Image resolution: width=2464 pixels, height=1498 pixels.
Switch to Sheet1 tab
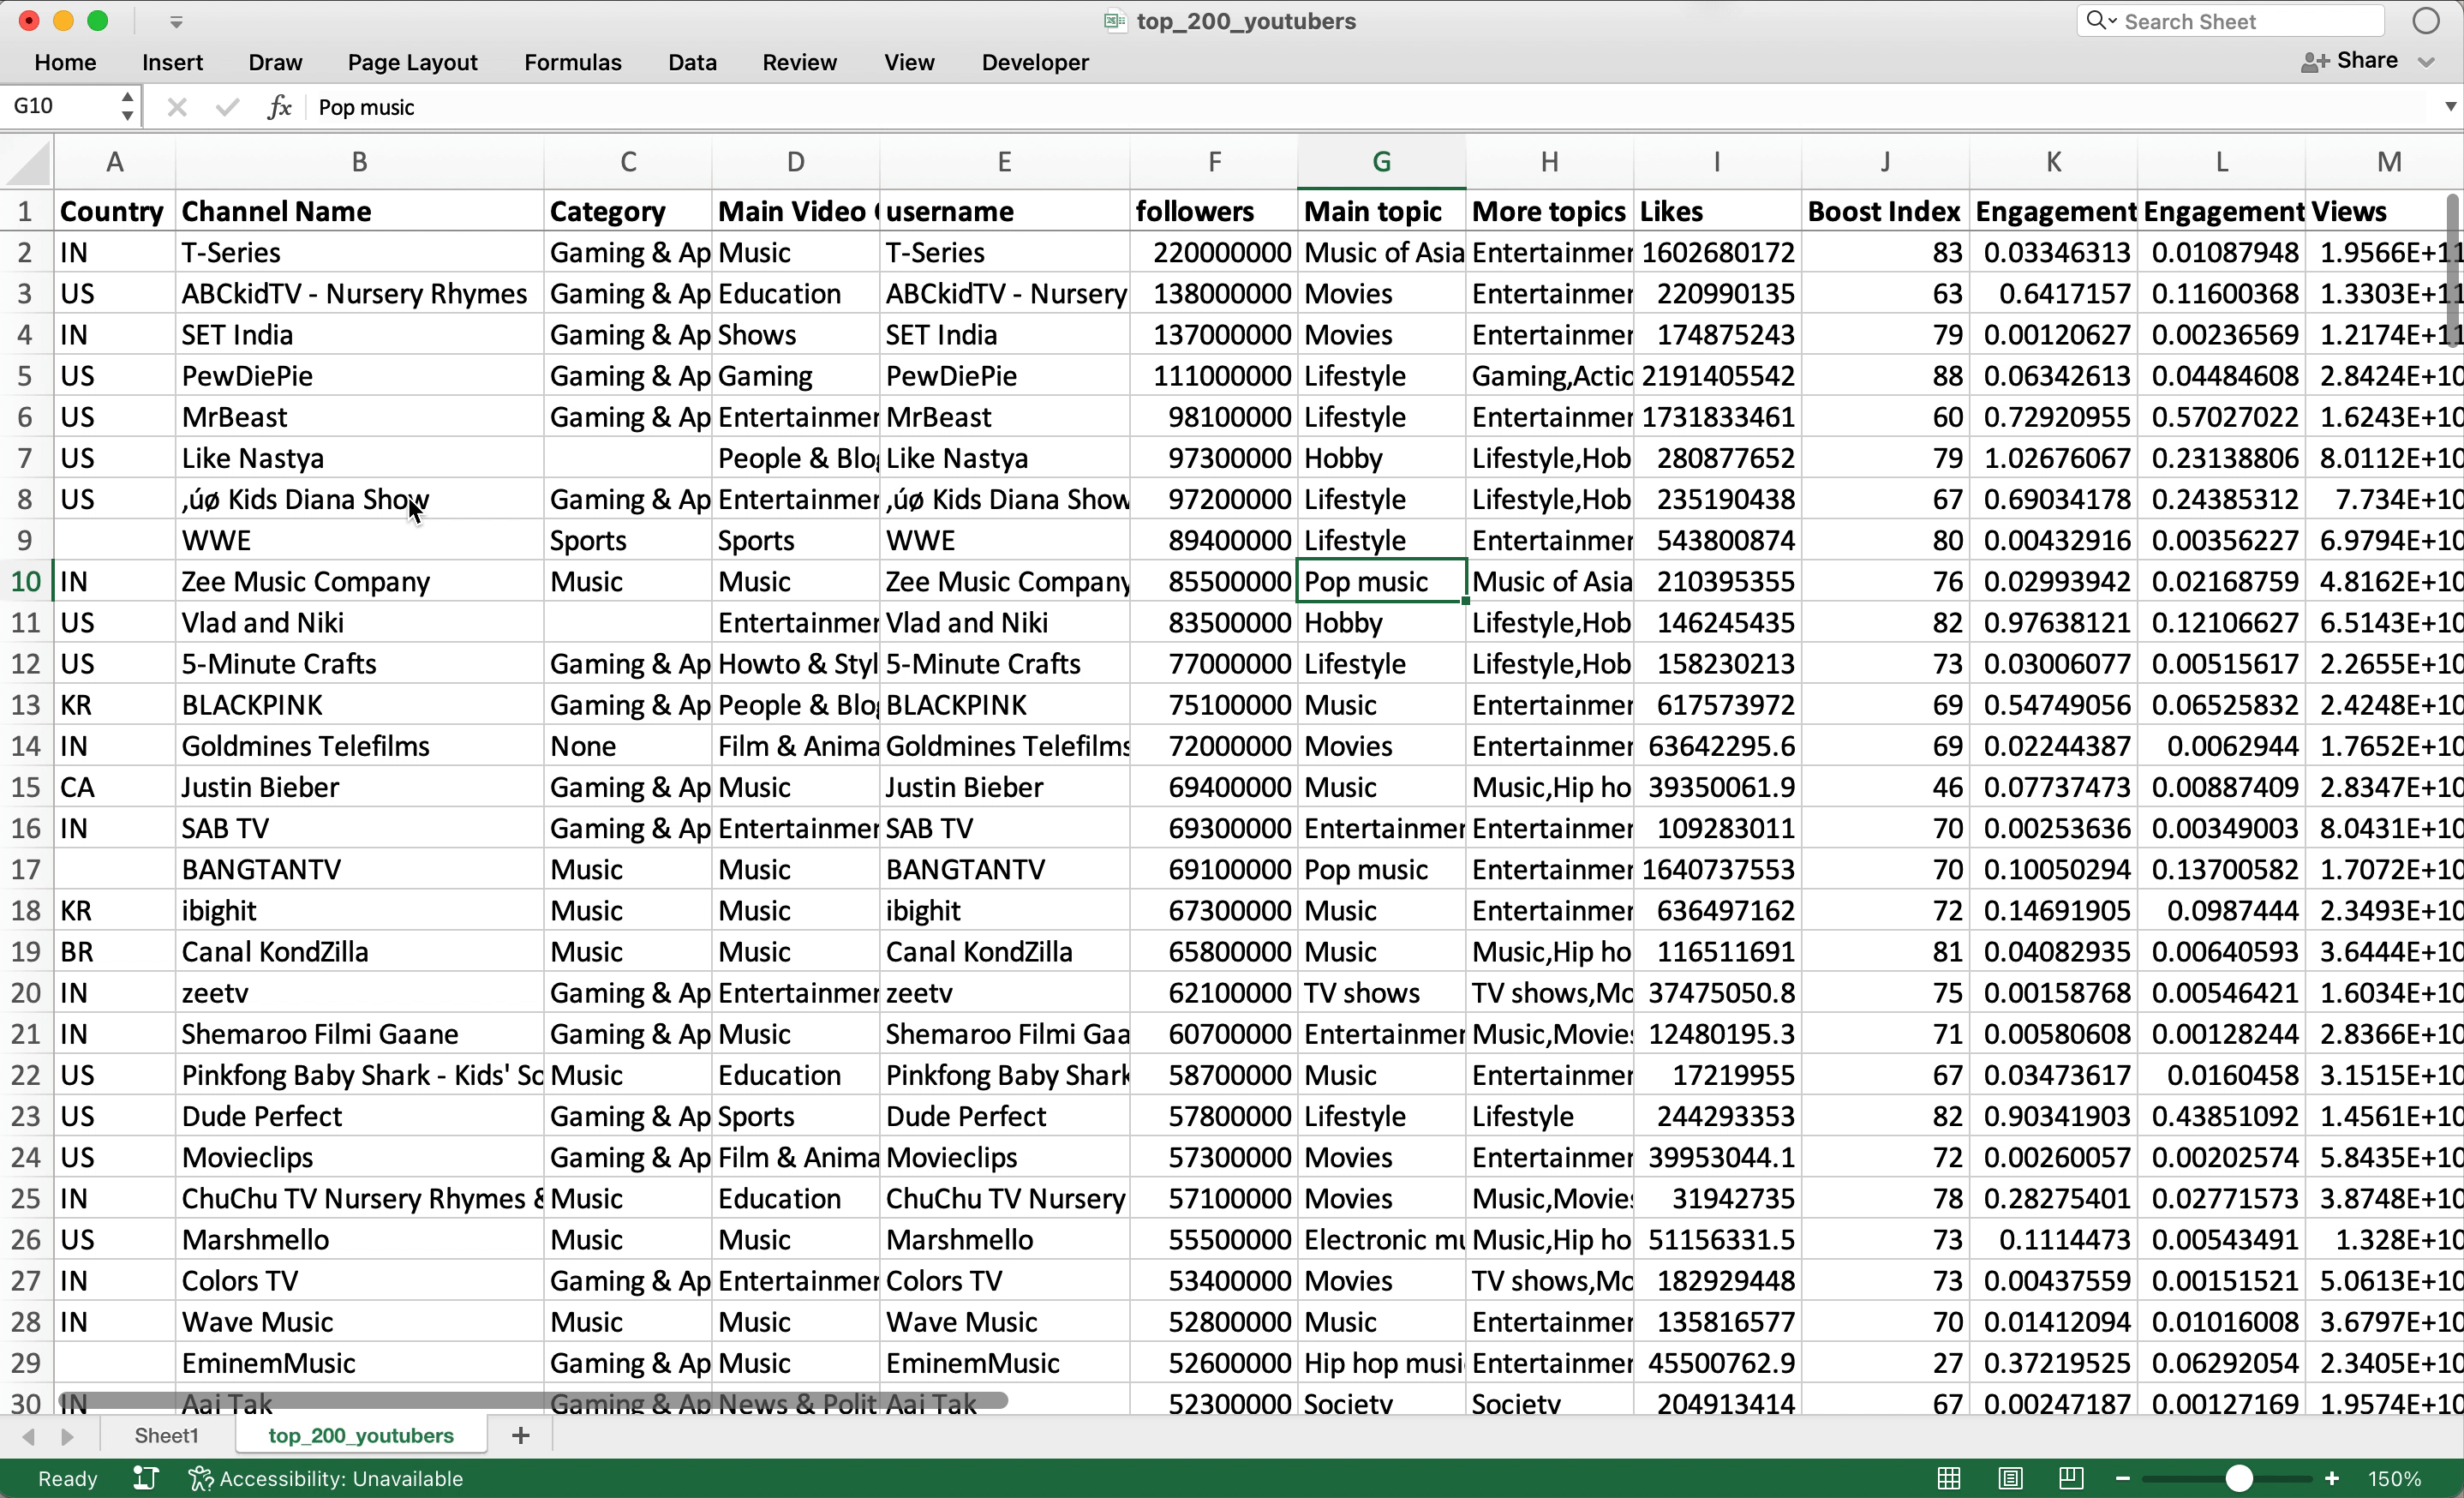tap(167, 1435)
